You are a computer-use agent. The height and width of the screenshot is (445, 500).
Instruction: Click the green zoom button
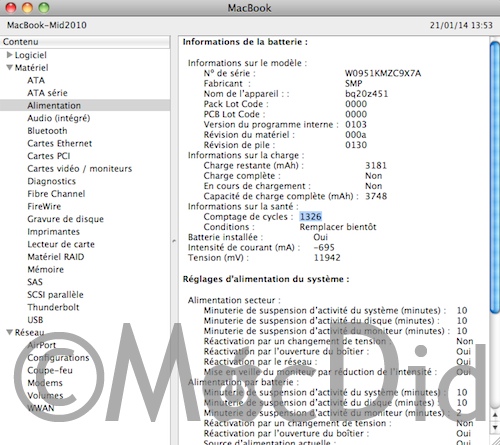click(x=44, y=7)
